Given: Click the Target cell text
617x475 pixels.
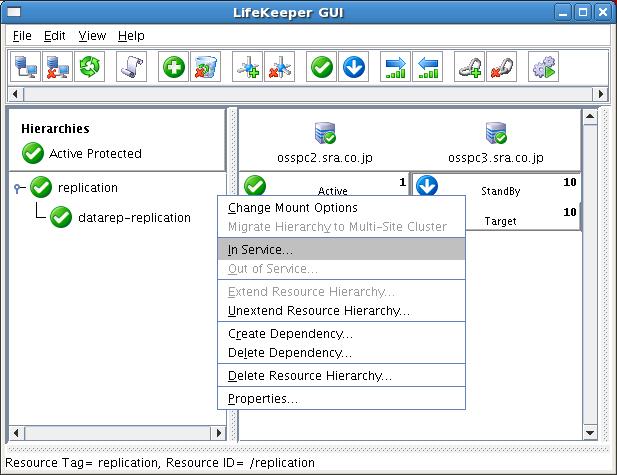Looking at the screenshot, I should click(501, 221).
